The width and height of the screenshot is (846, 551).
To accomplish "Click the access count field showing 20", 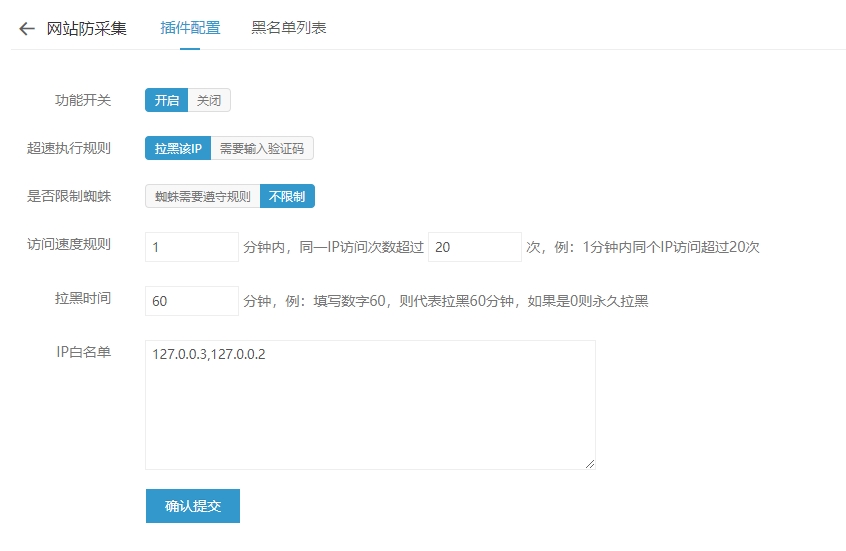I will pos(474,247).
